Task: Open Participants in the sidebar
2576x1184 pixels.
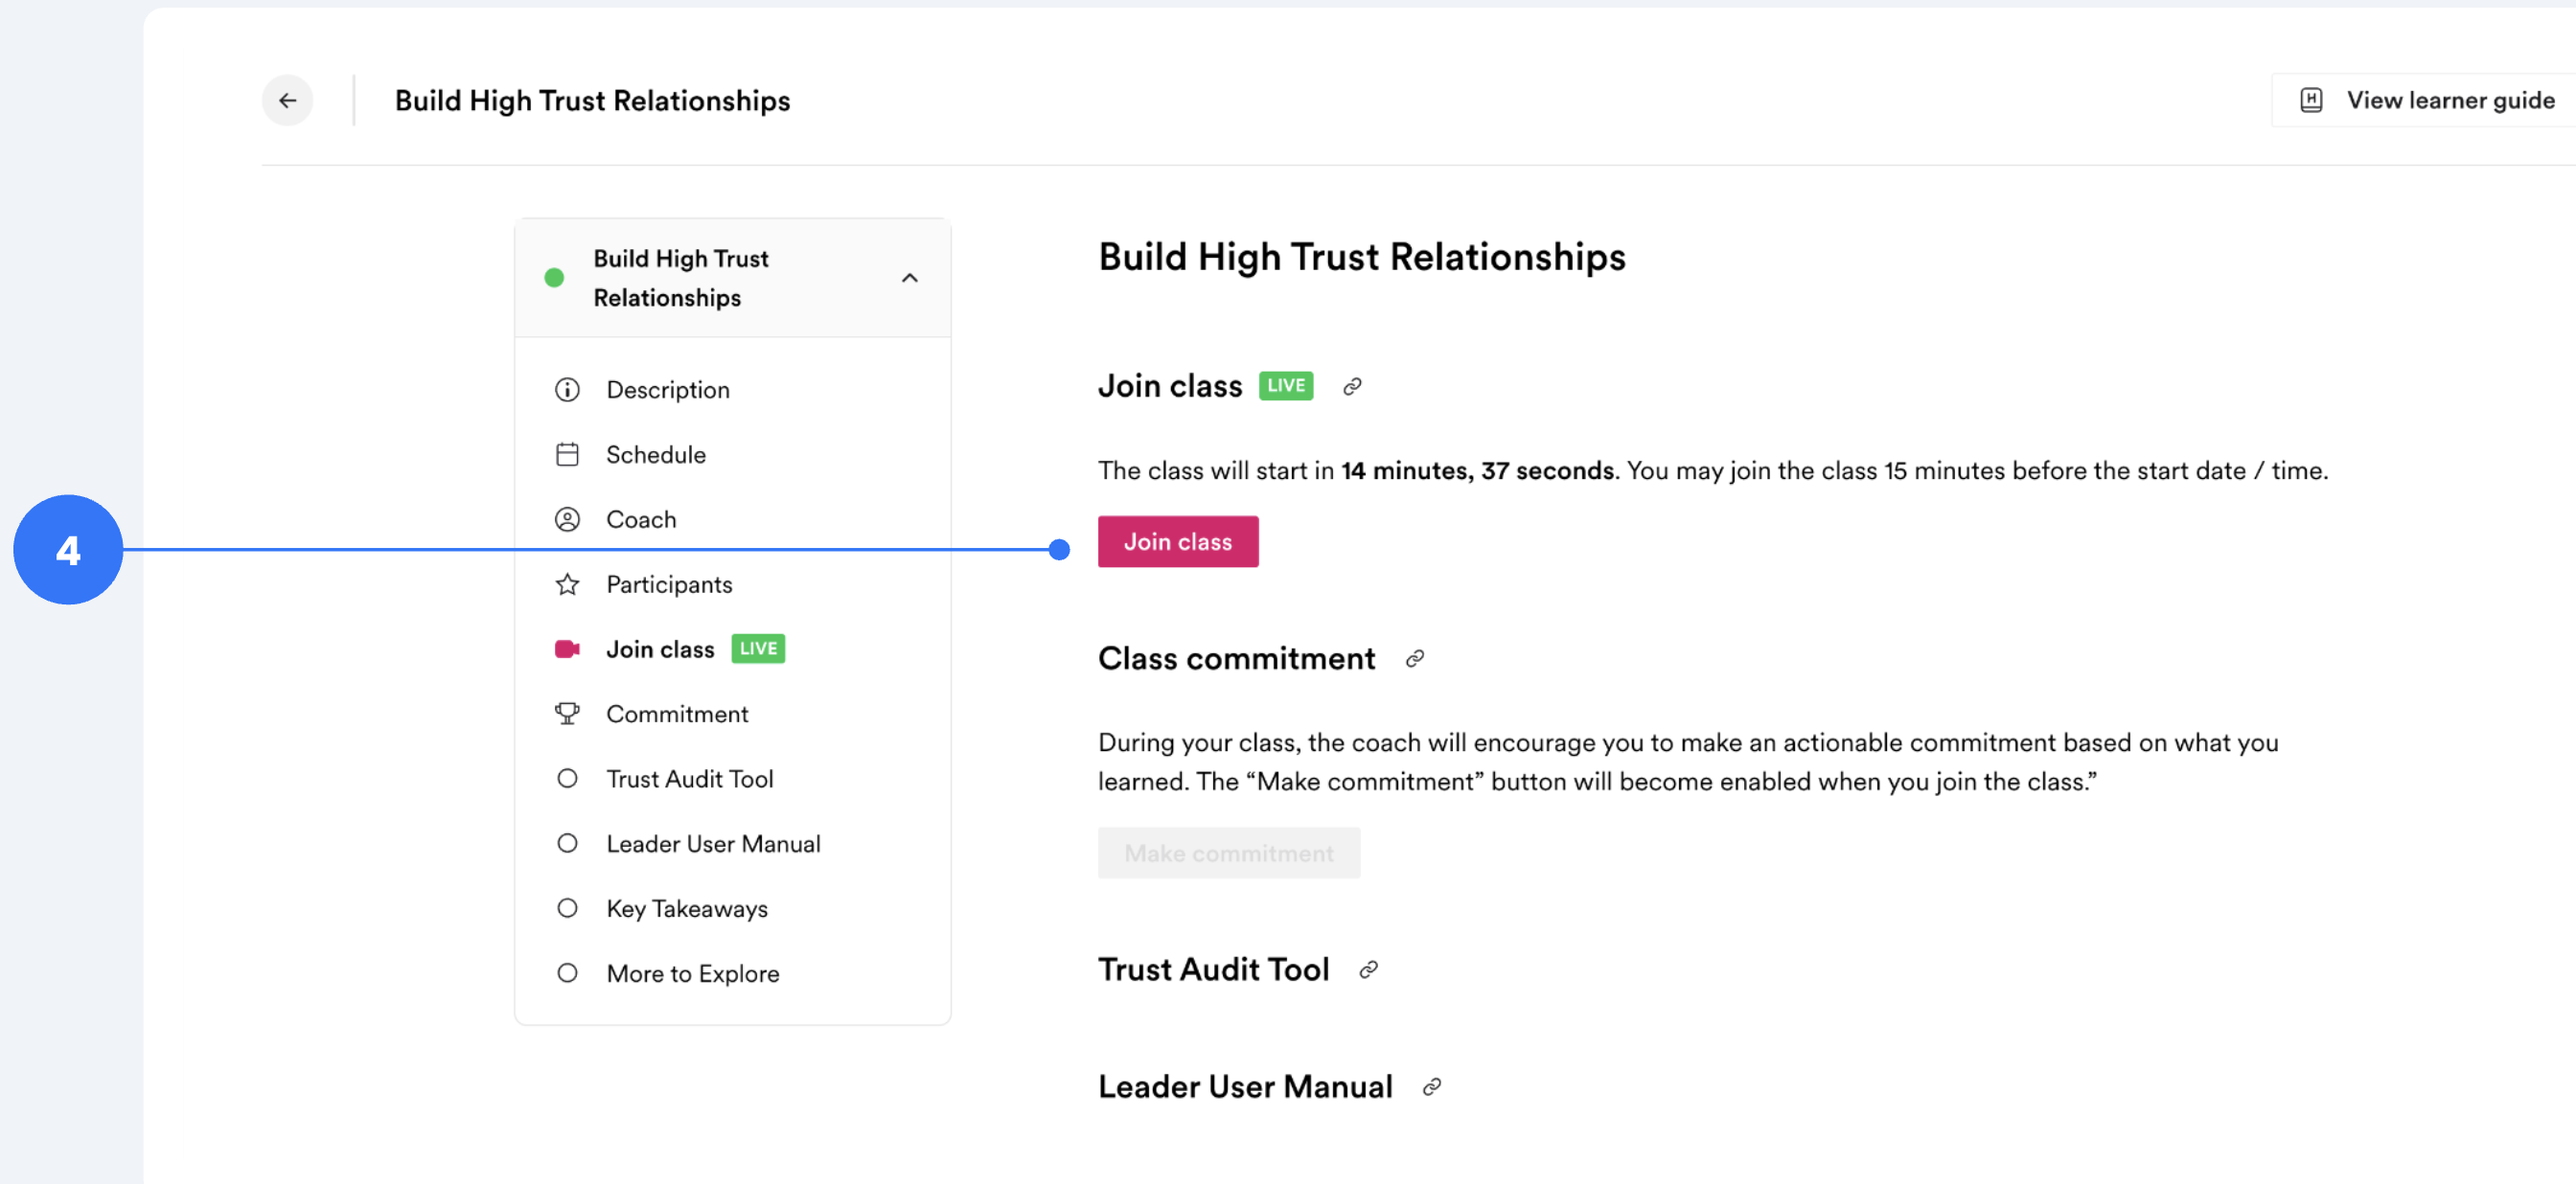Action: point(669,585)
